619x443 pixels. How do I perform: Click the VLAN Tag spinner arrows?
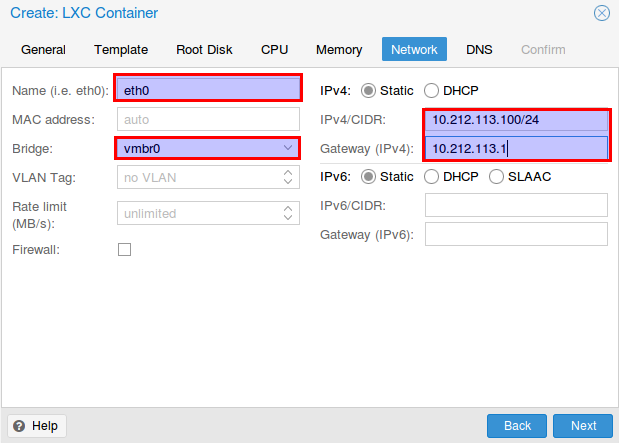(288, 177)
